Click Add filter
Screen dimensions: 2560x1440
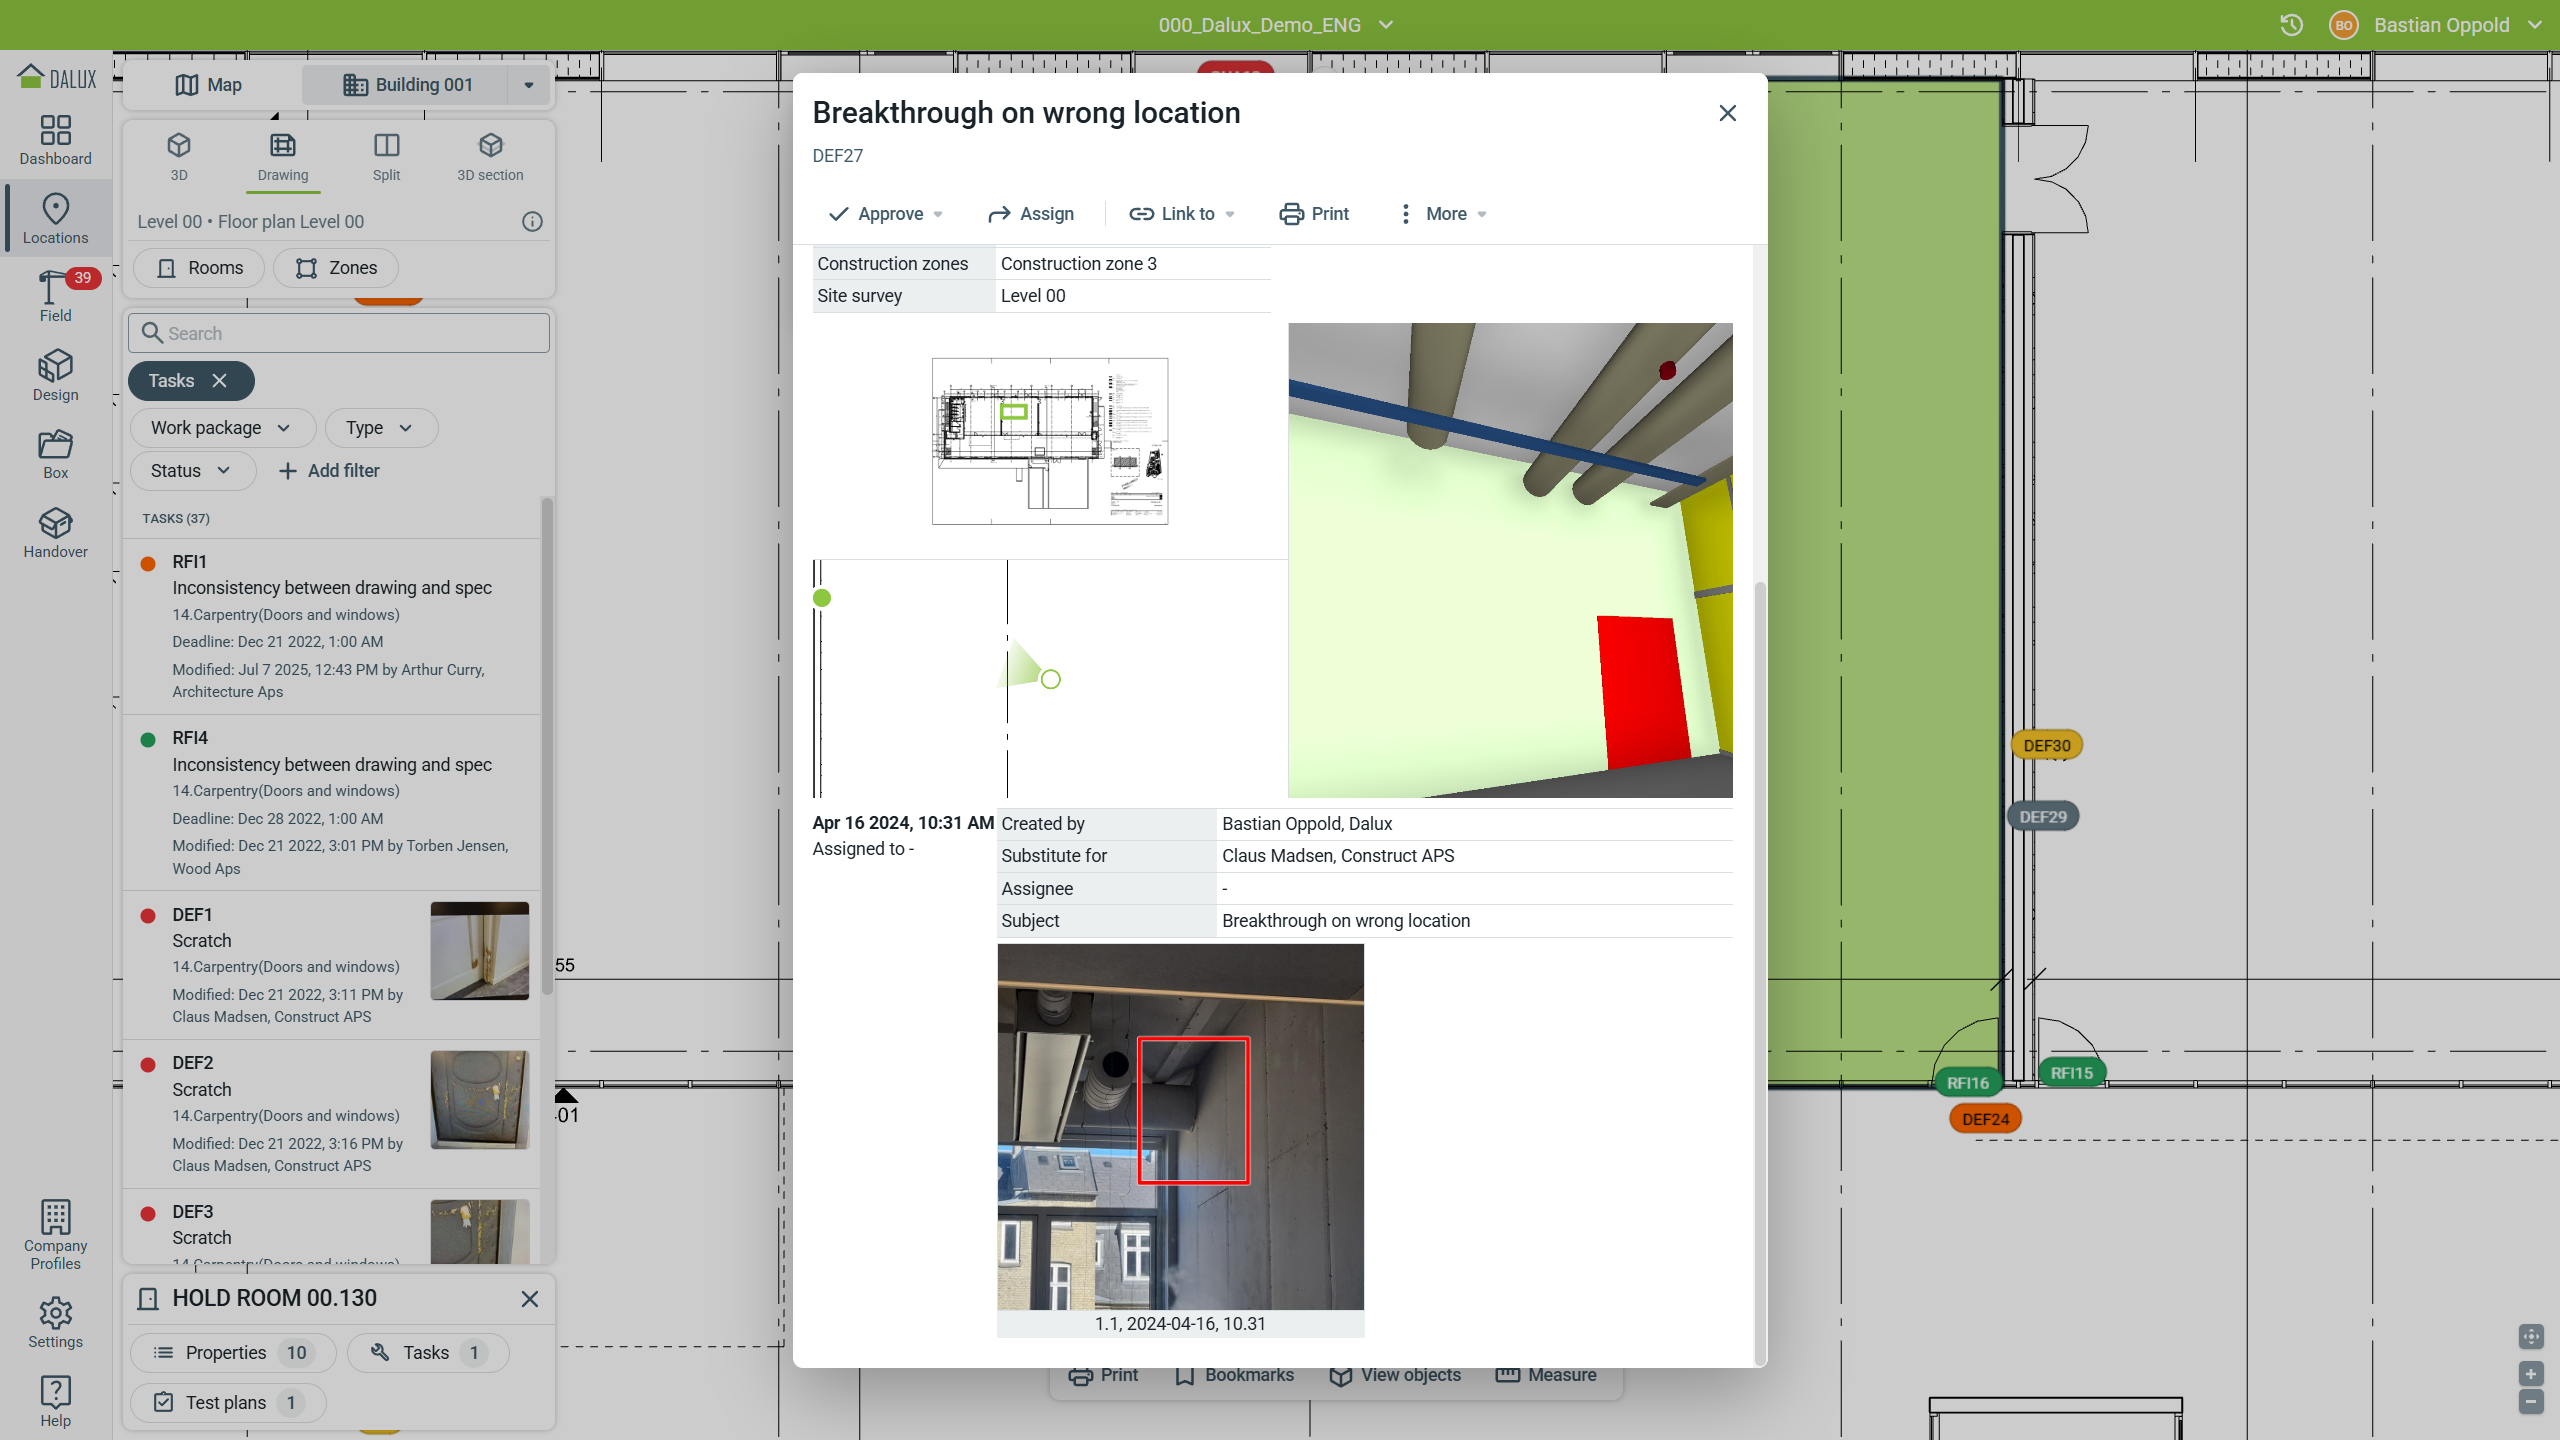(x=329, y=471)
